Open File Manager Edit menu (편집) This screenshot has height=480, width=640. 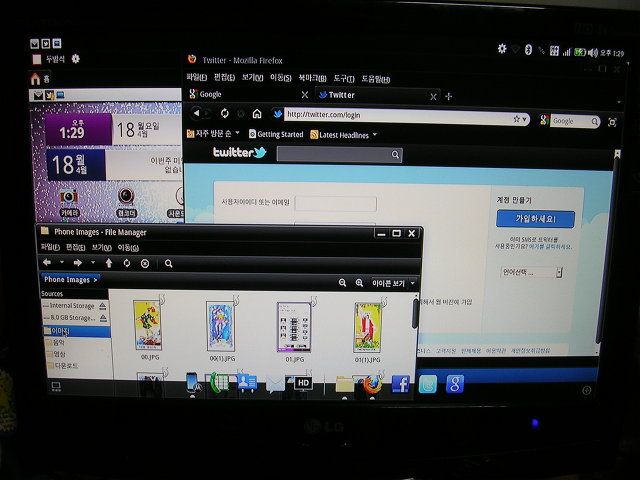click(76, 247)
